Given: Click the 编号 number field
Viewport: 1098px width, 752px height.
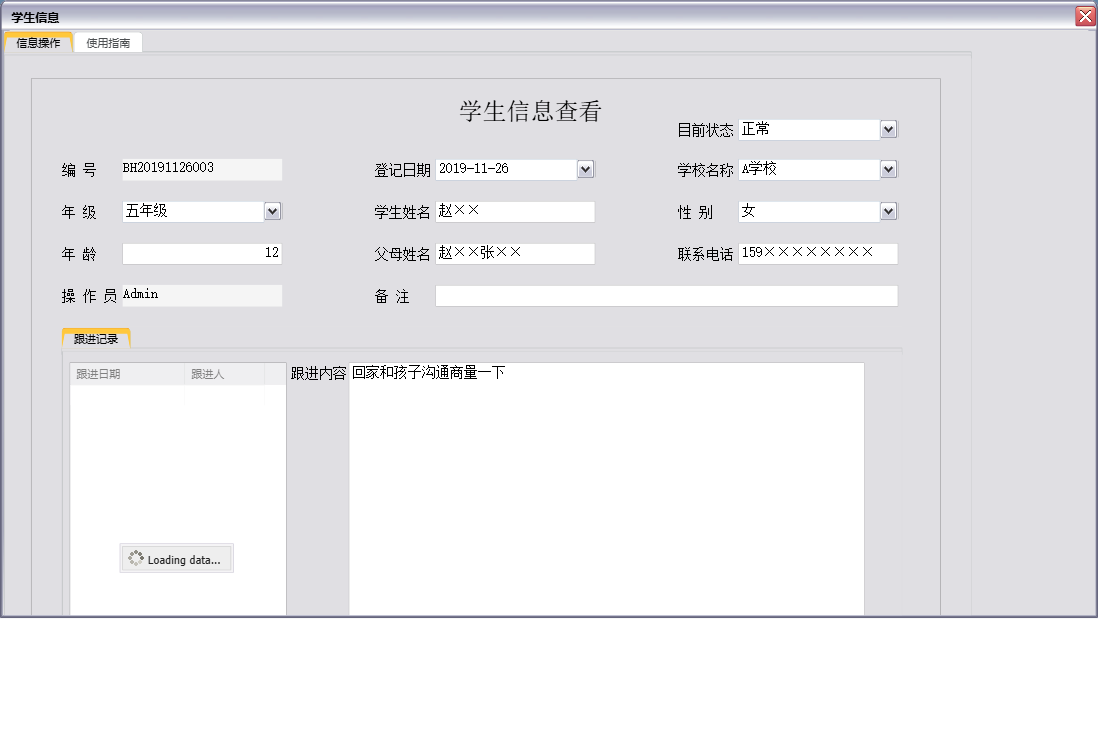Looking at the screenshot, I should tap(200, 169).
